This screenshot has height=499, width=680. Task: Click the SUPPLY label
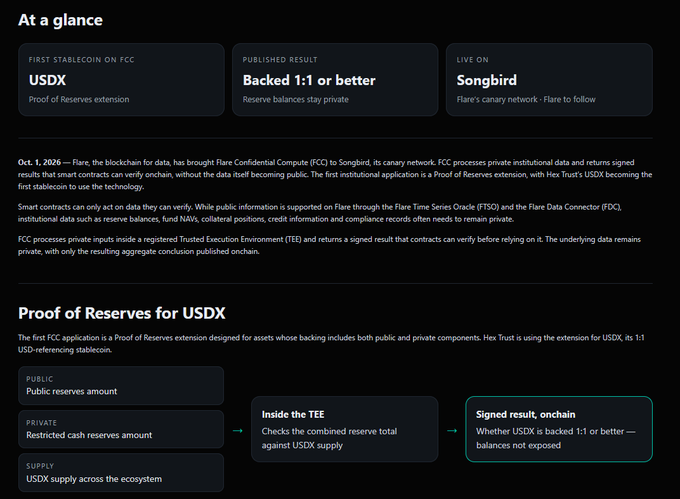click(x=40, y=466)
